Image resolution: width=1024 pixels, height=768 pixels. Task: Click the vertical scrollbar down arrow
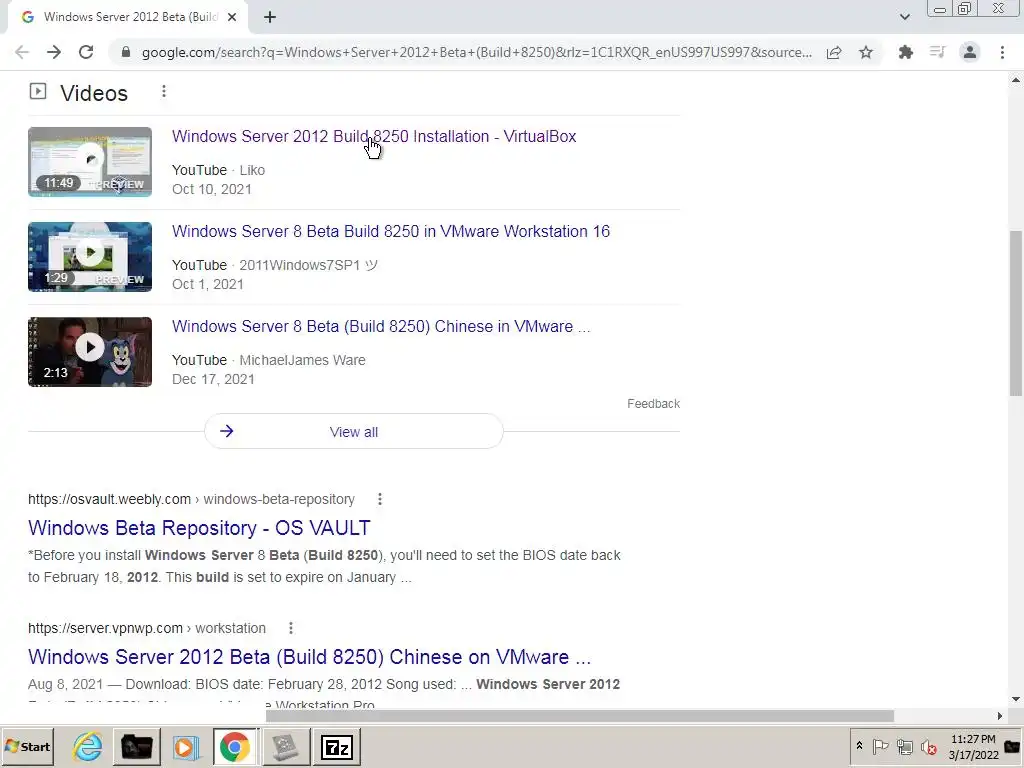(x=1016, y=699)
